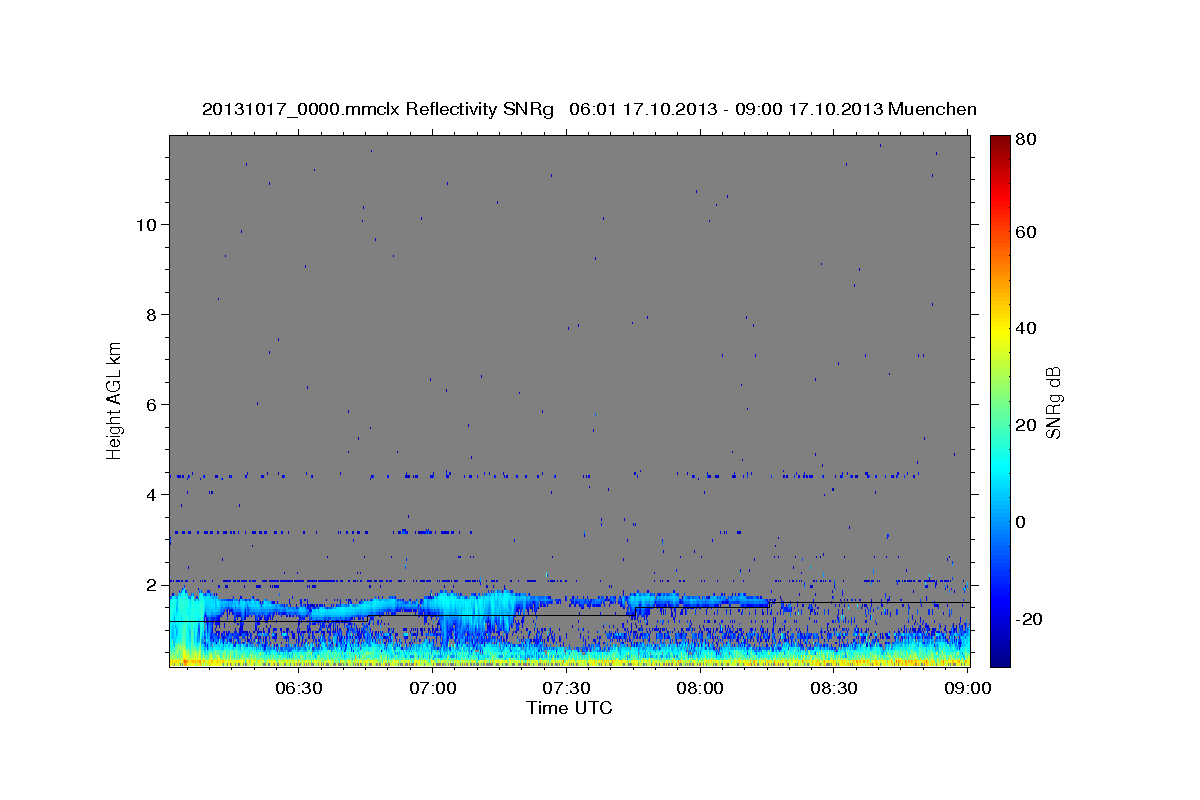
Task: Click the height tick label 4
Action: pyautogui.click(x=152, y=495)
